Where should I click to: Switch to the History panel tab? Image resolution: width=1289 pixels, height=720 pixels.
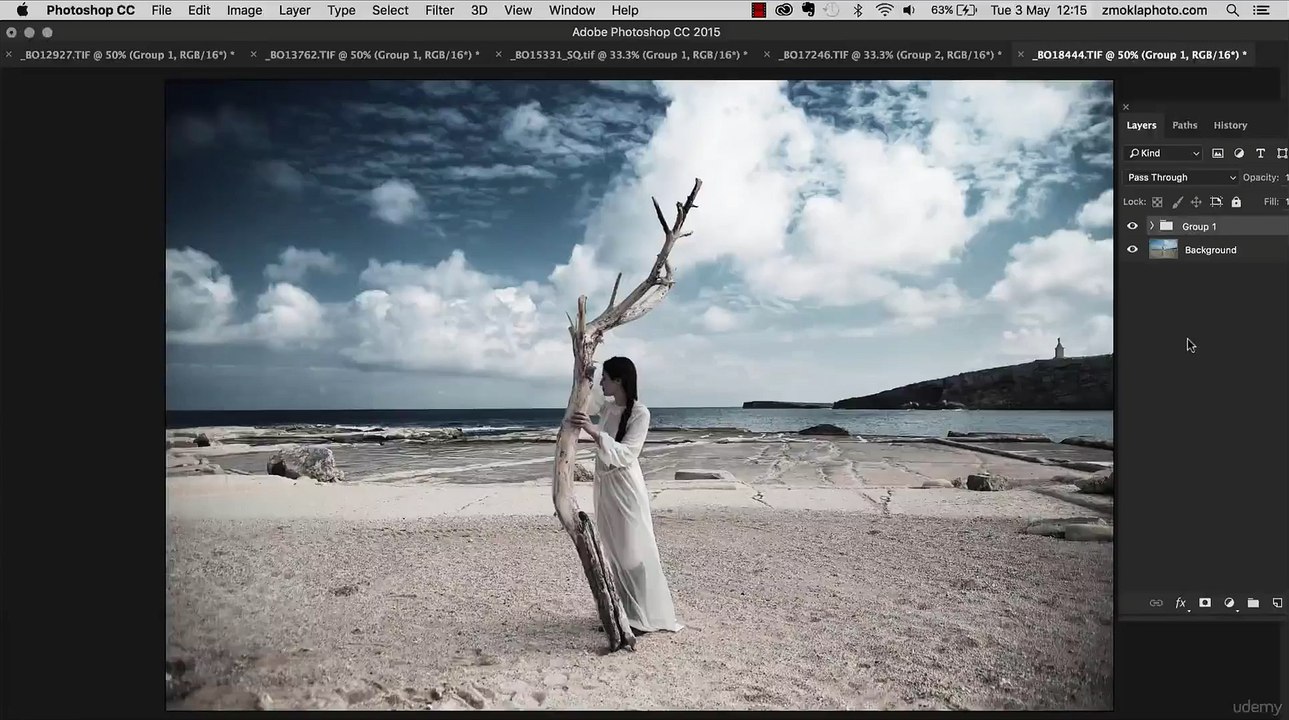(x=1230, y=125)
